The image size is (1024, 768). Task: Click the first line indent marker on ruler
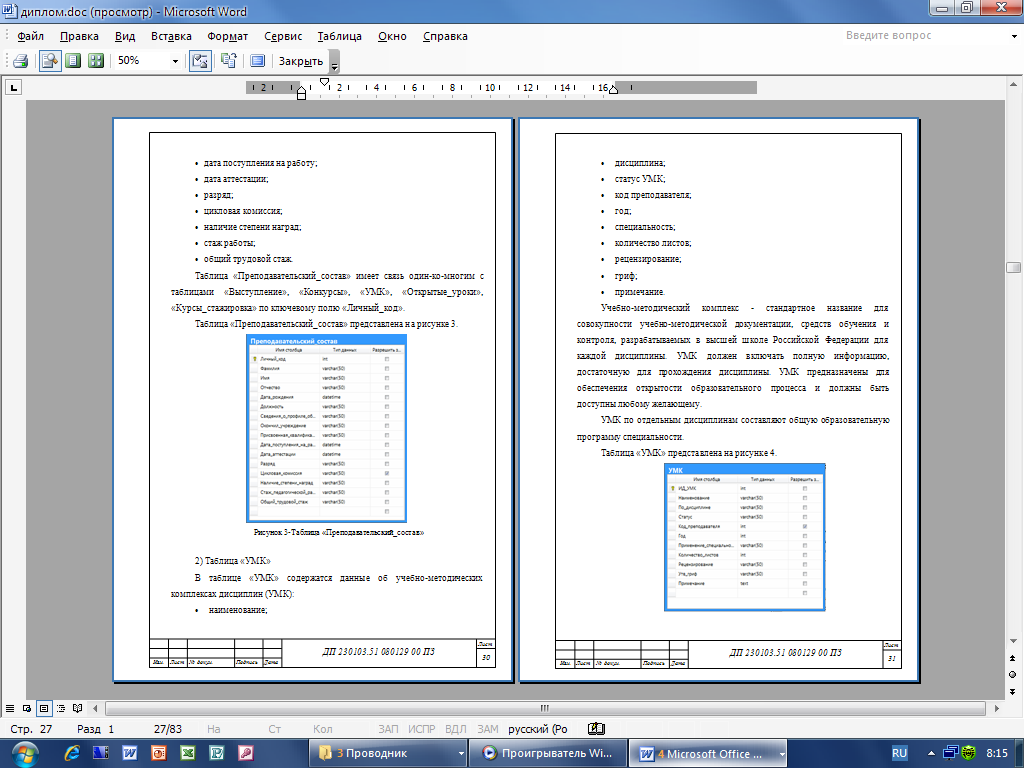[x=325, y=82]
